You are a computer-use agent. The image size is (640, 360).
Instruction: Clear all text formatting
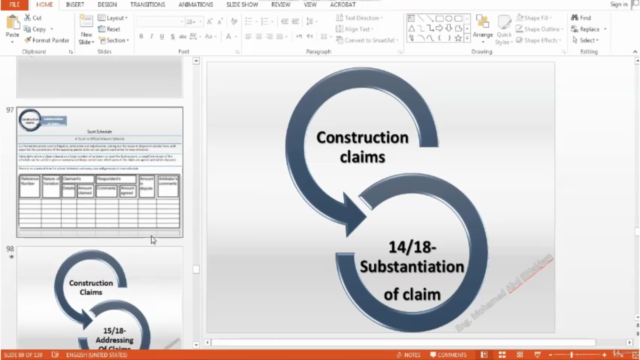coord(234,22)
